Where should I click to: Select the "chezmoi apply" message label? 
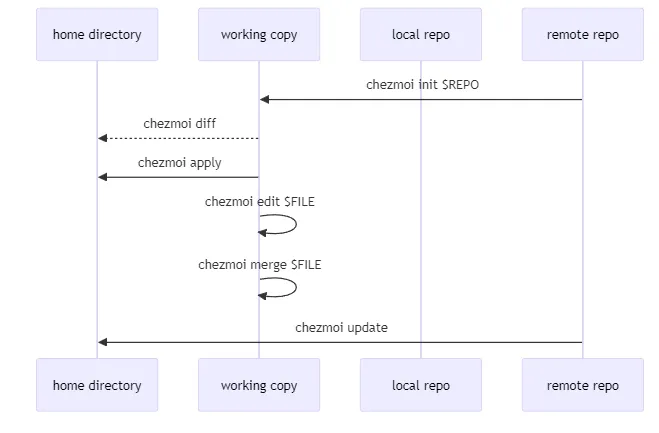(x=179, y=162)
